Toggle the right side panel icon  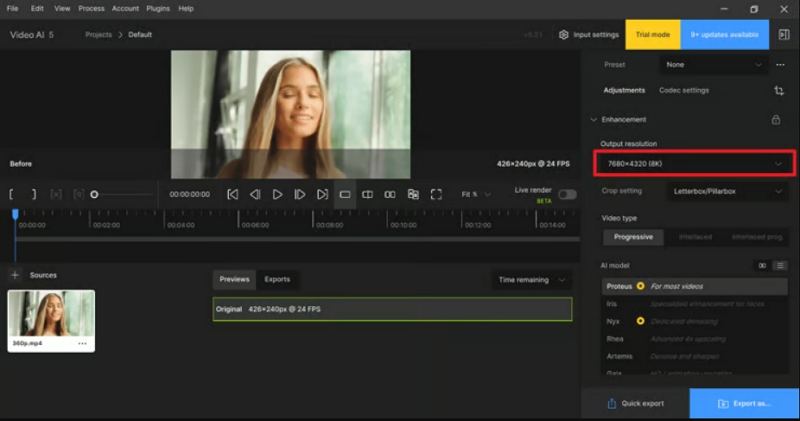tap(784, 35)
